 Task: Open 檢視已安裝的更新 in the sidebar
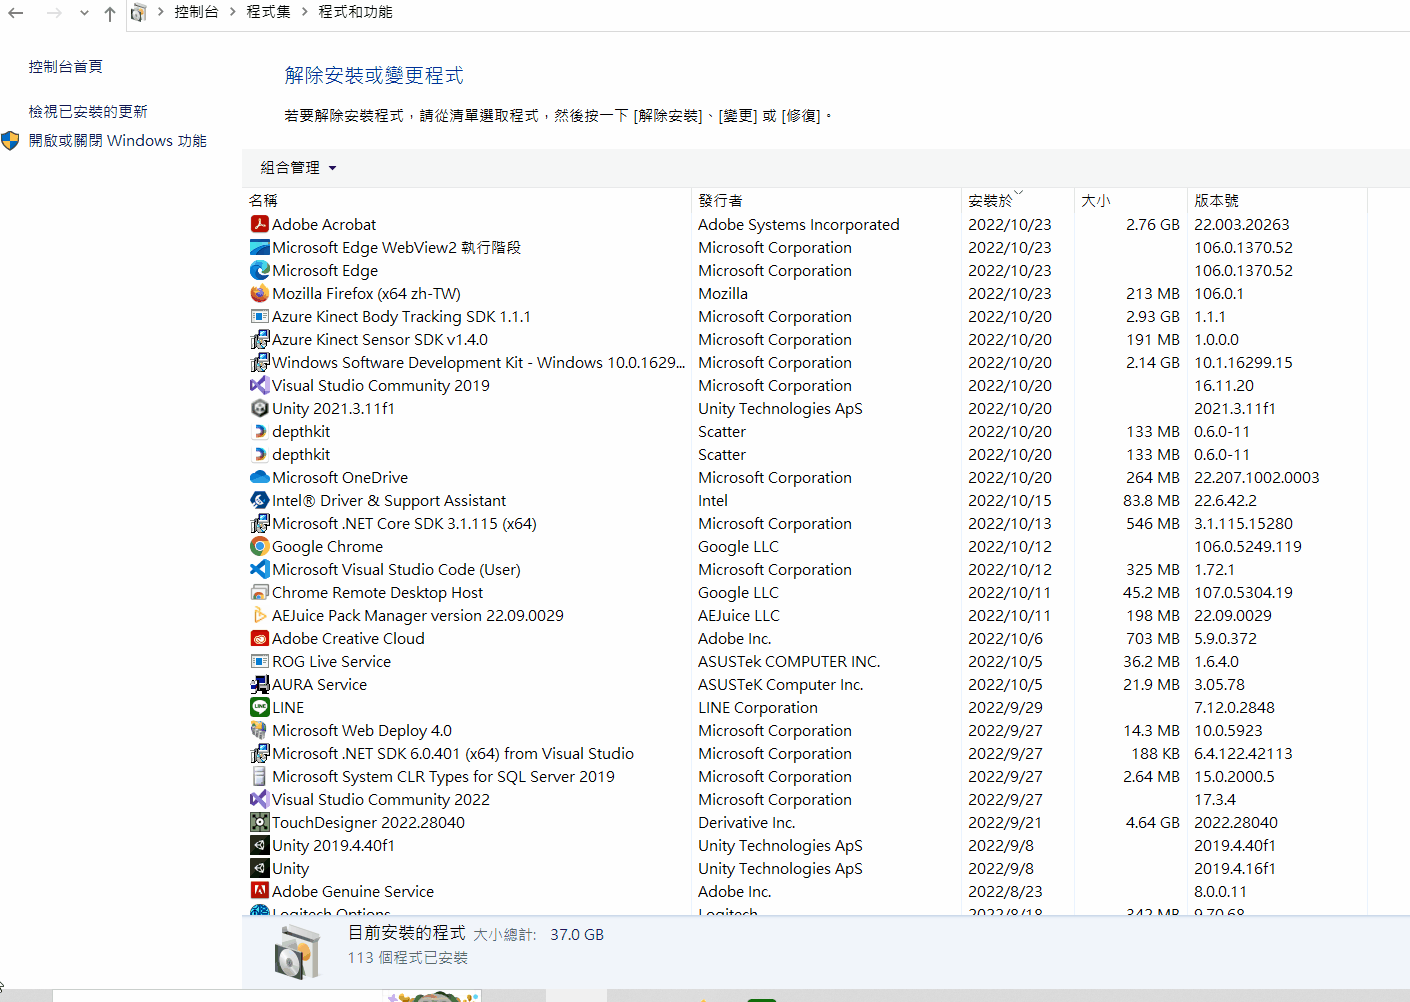(89, 111)
